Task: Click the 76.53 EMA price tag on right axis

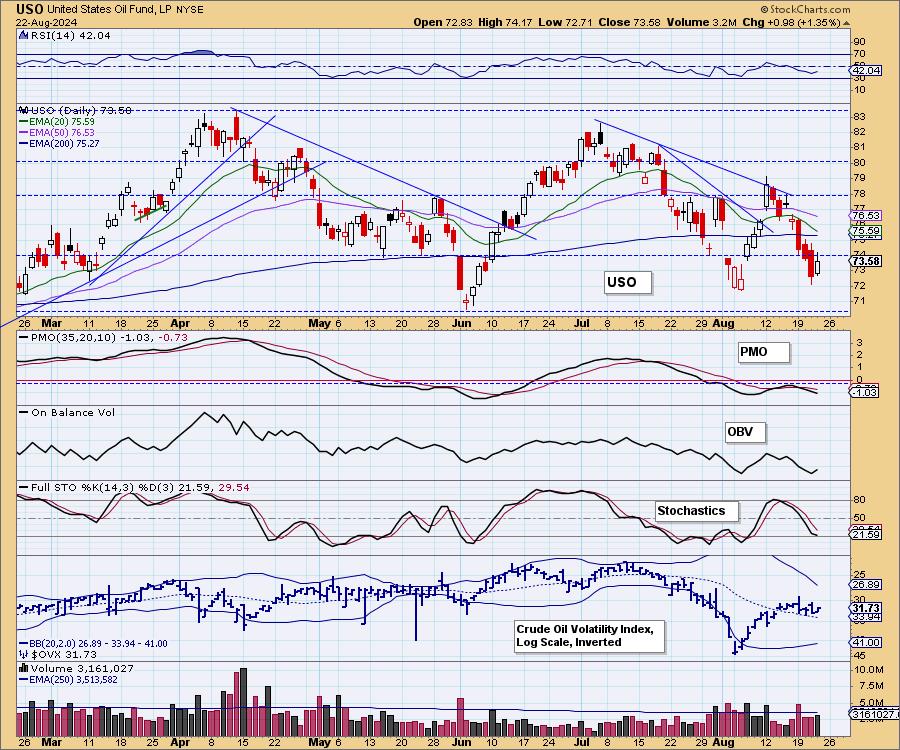Action: coord(867,215)
